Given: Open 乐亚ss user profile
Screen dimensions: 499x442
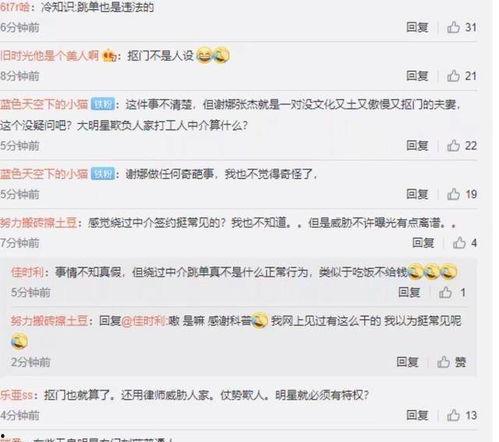Looking at the screenshot, I should pyautogui.click(x=16, y=395).
